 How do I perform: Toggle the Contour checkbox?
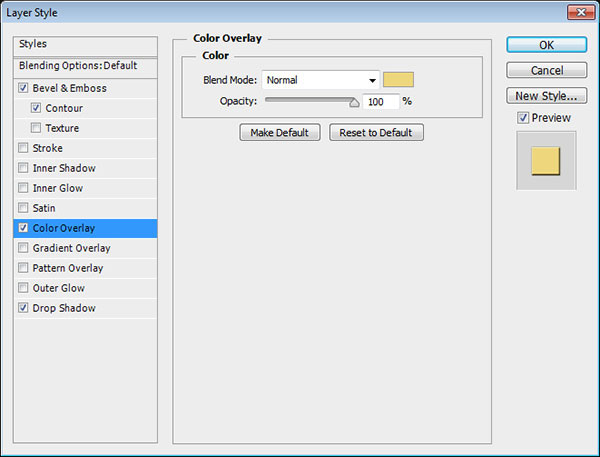(36, 108)
